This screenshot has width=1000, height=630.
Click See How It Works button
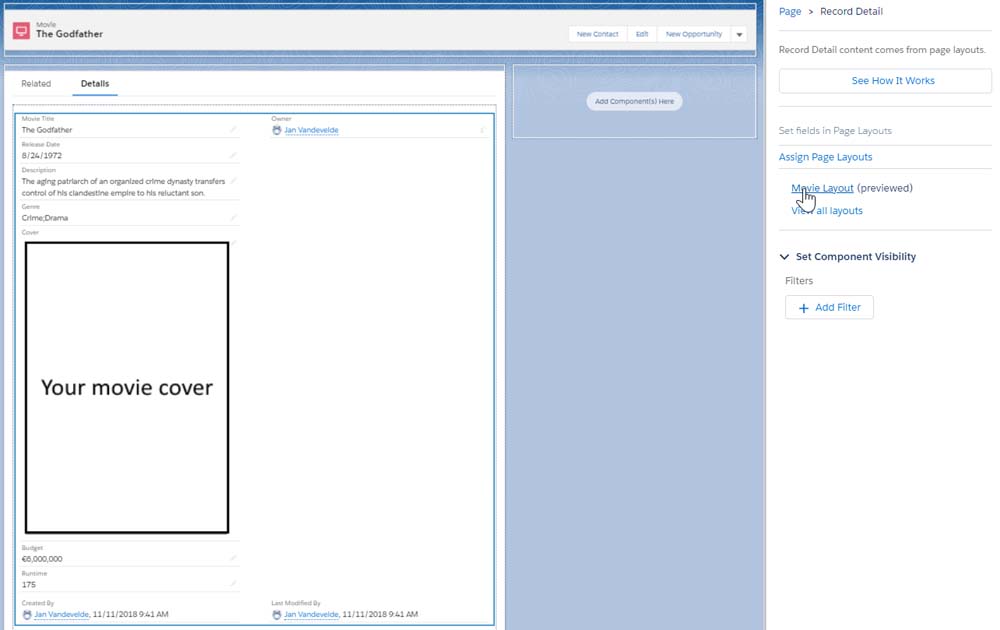coord(885,81)
